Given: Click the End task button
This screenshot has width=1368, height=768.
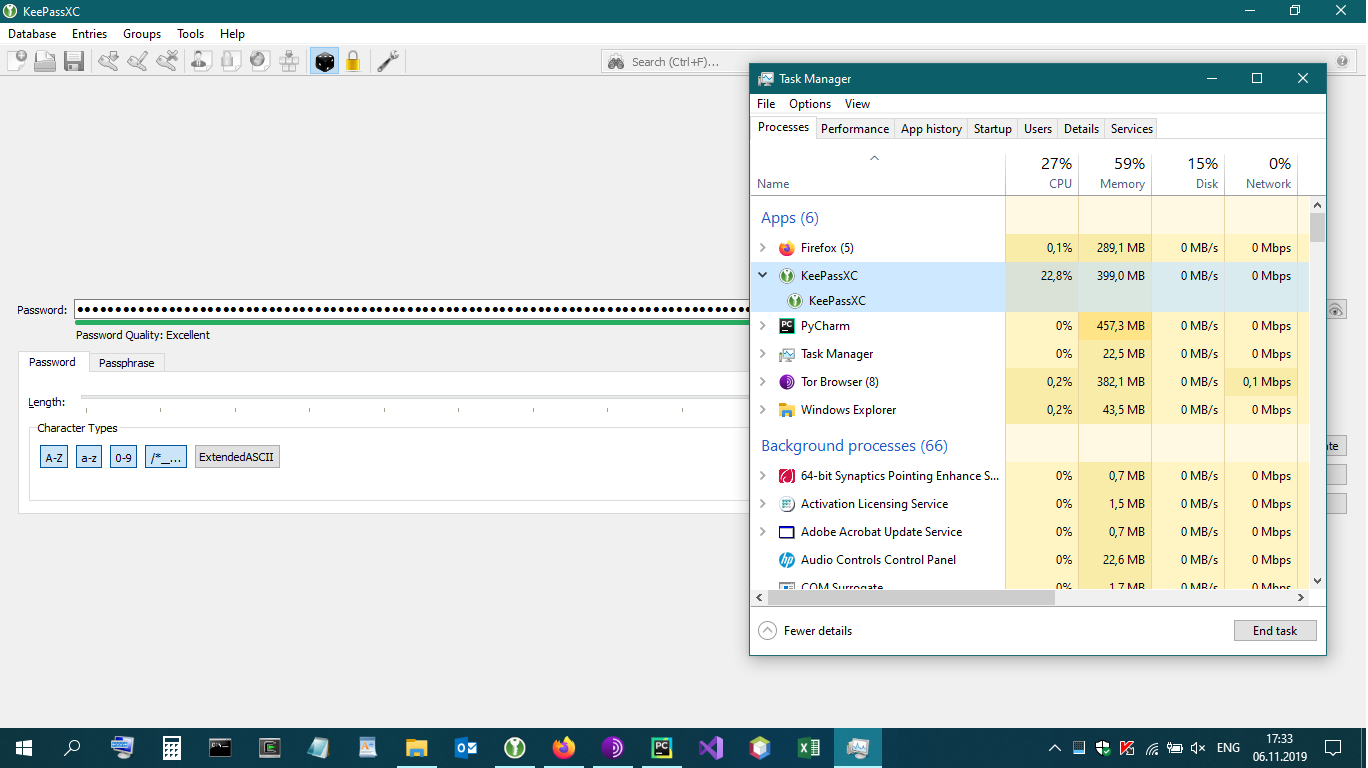Looking at the screenshot, I should (1275, 631).
